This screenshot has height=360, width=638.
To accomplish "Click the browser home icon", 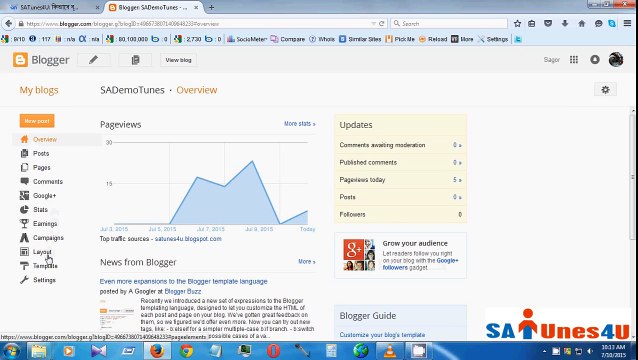I will tap(581, 24).
